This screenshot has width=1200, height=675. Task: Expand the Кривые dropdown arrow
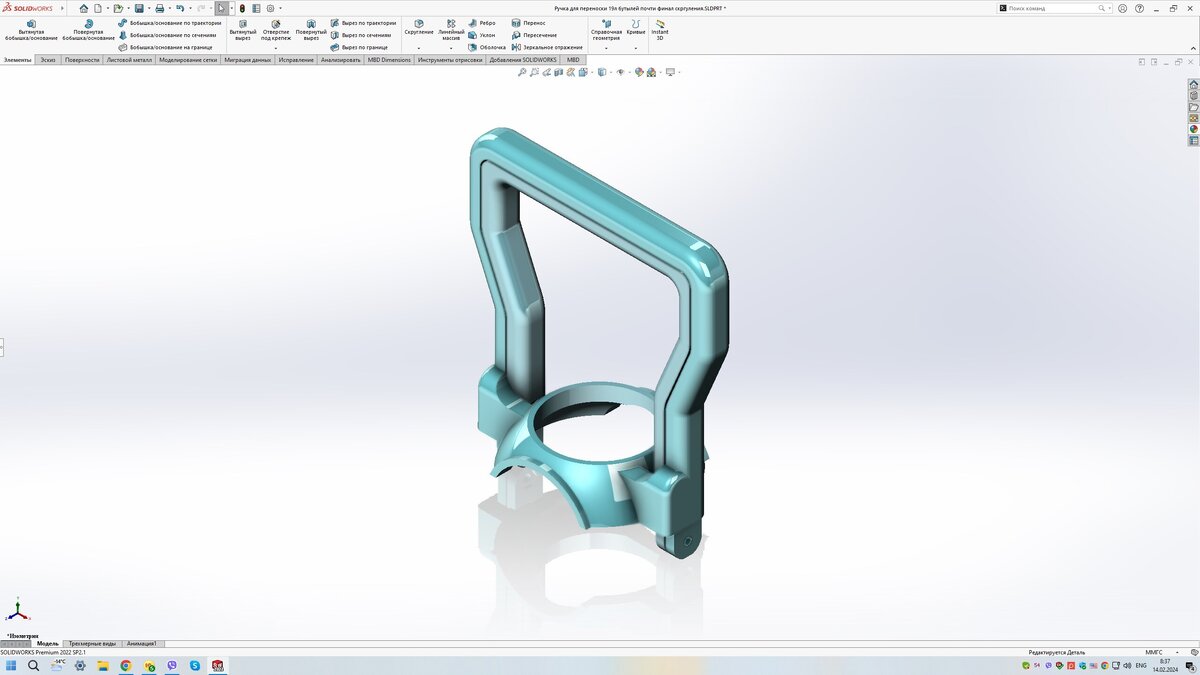click(636, 48)
